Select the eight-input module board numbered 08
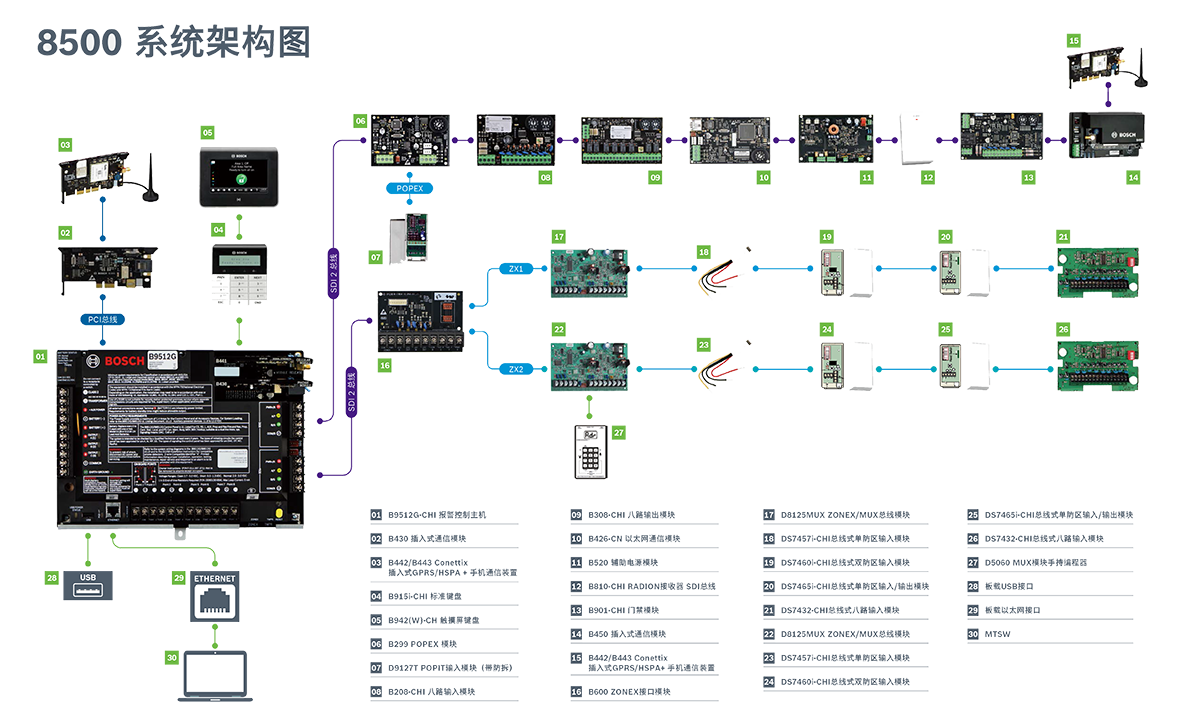This screenshot has height=716, width=1200. [514, 139]
